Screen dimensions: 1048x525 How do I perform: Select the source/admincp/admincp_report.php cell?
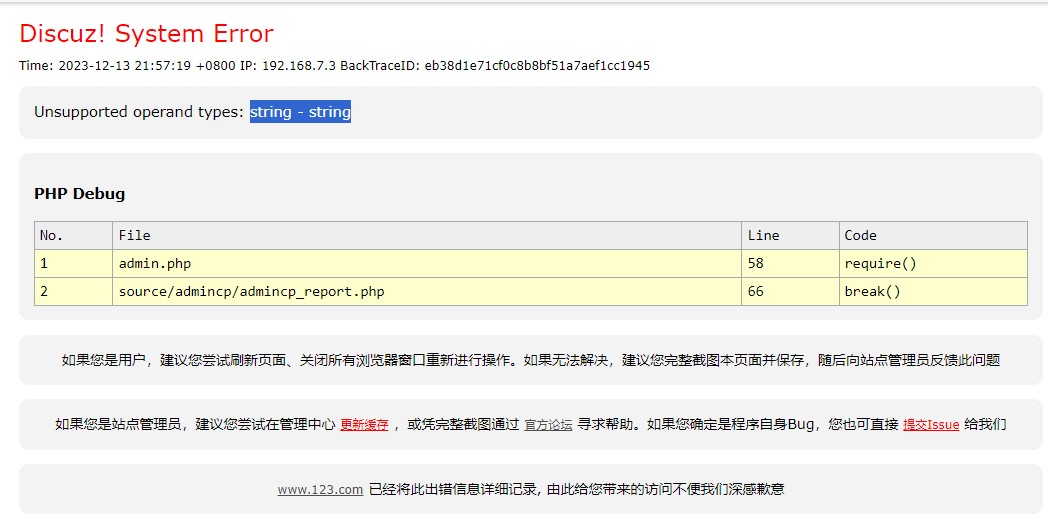pyautogui.click(x=251, y=292)
